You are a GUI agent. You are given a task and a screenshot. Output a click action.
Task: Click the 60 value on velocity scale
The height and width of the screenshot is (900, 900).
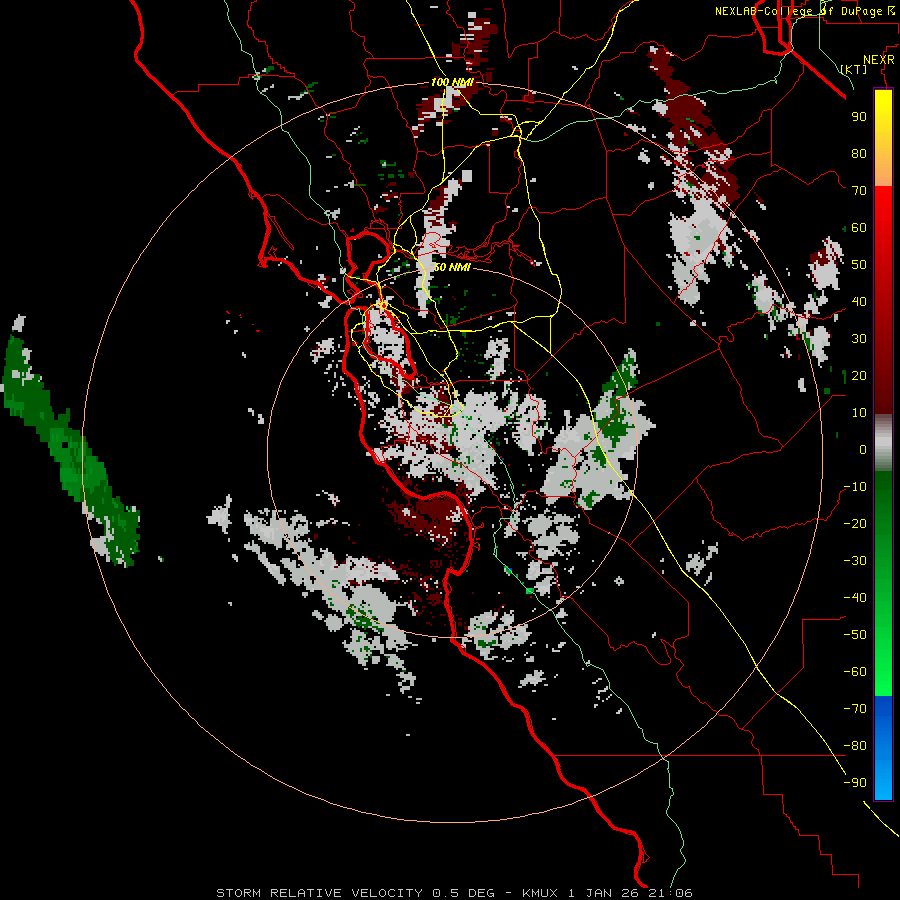pos(859,228)
